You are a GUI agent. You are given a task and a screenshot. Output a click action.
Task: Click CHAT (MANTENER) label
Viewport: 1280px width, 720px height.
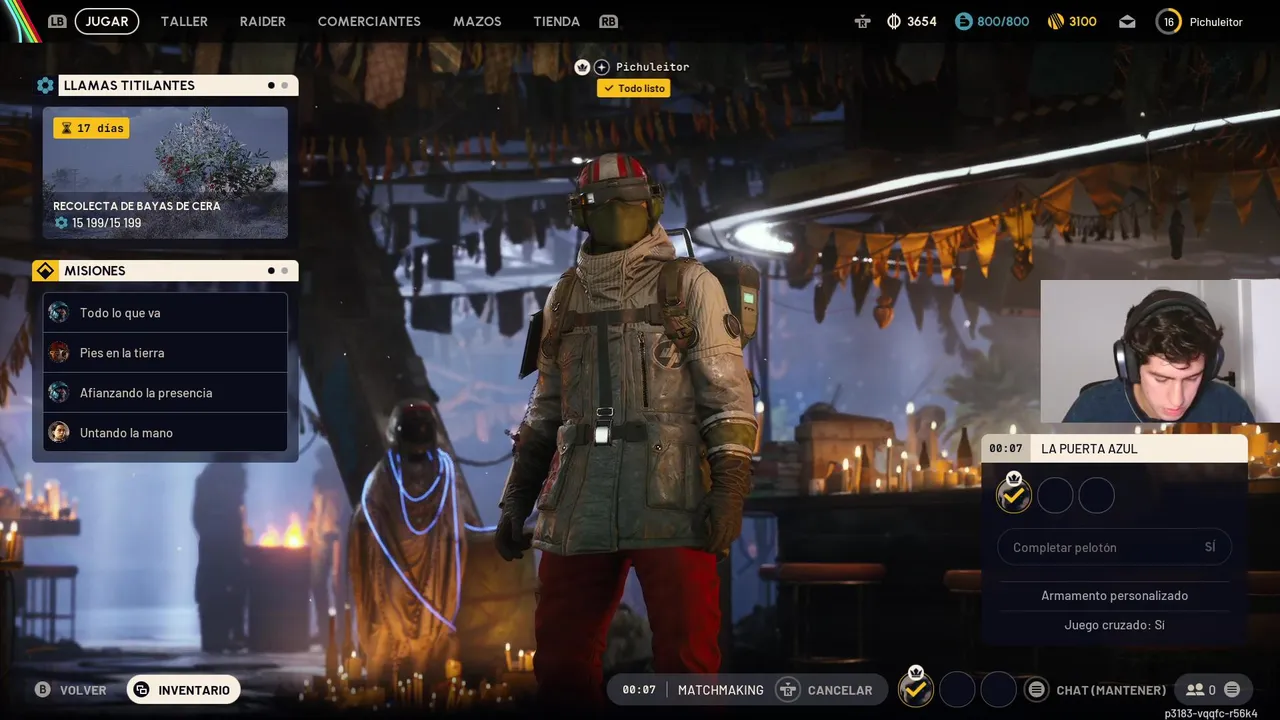[1111, 690]
